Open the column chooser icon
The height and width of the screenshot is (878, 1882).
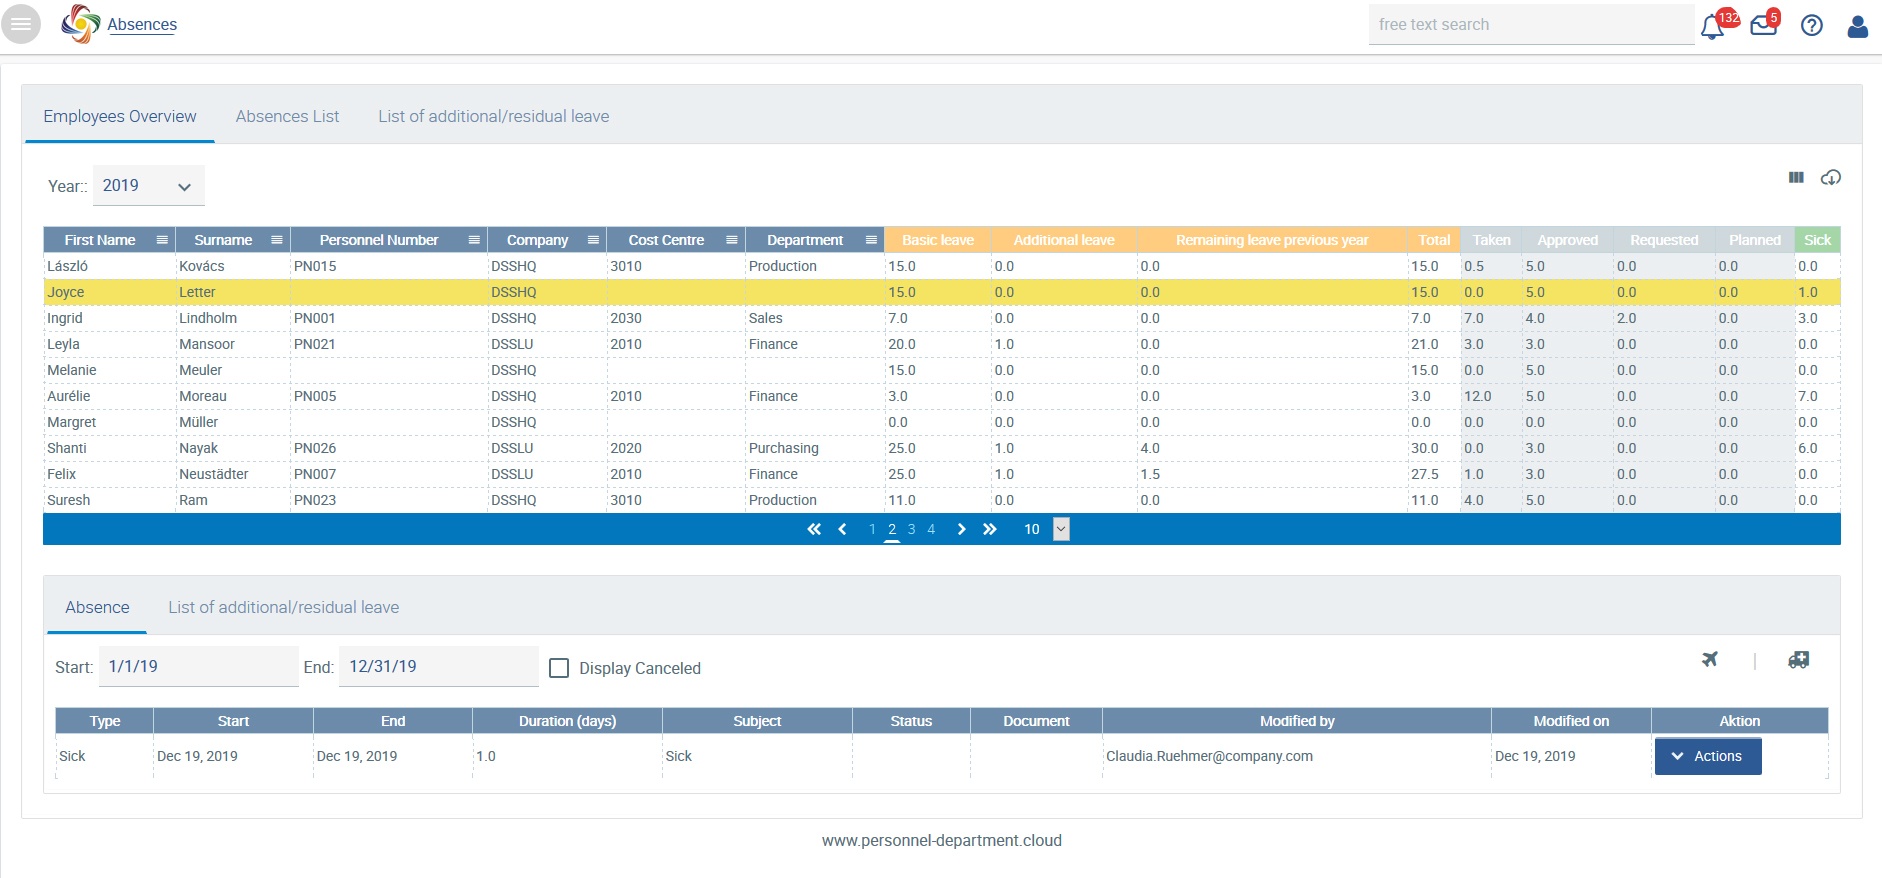point(1796,177)
